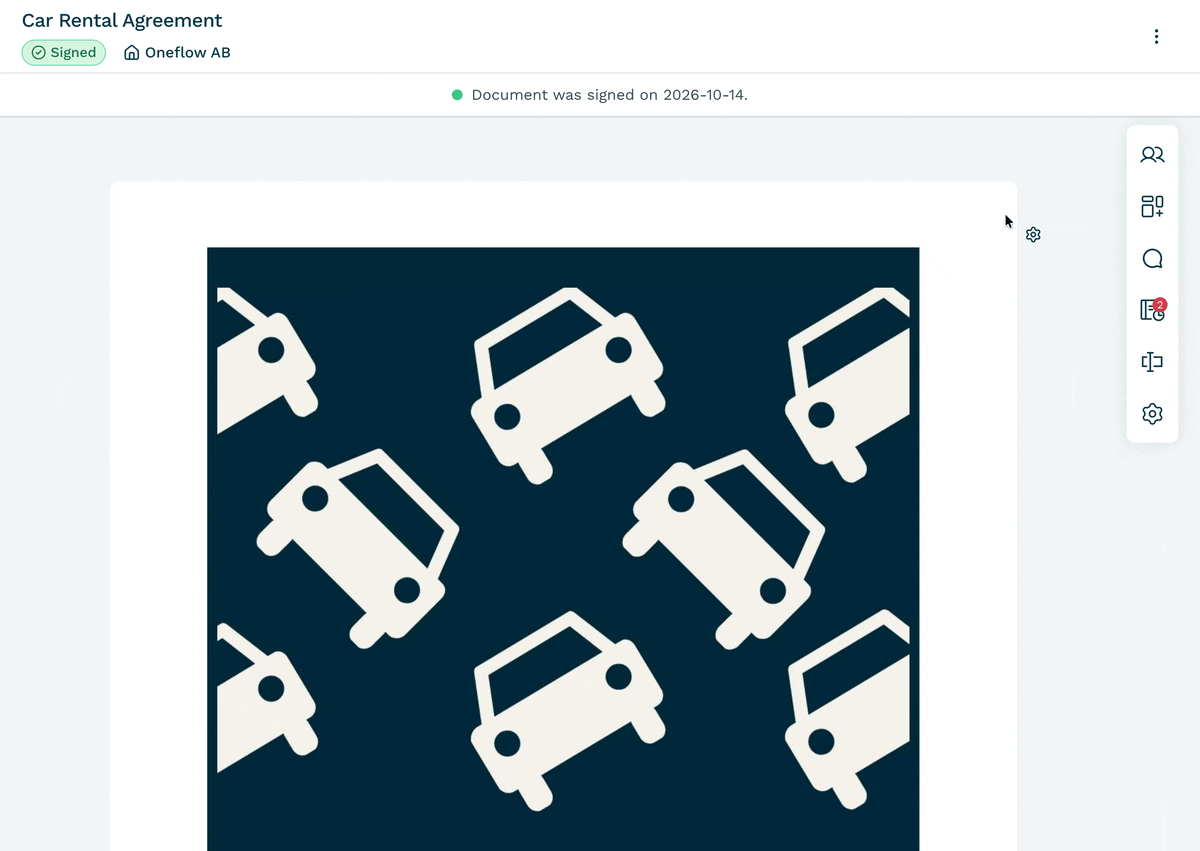The width and height of the screenshot is (1200, 851).
Task: Open the audit trail icon with badge
Action: pyautogui.click(x=1153, y=310)
